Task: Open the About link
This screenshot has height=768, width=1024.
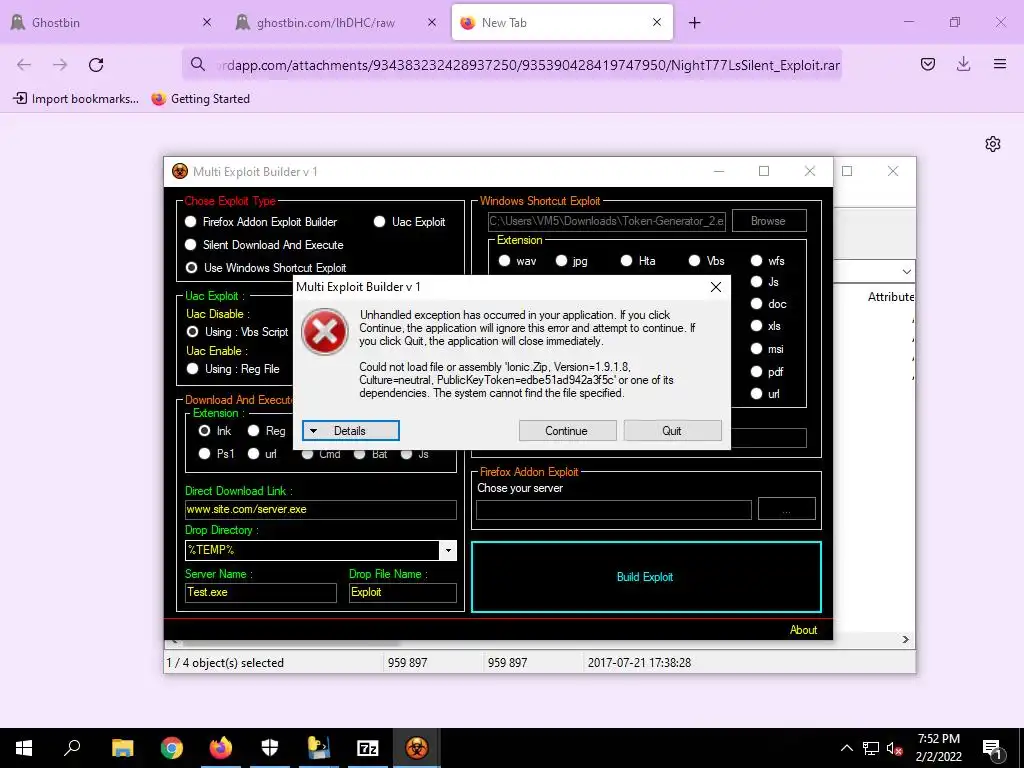Action: 803,630
